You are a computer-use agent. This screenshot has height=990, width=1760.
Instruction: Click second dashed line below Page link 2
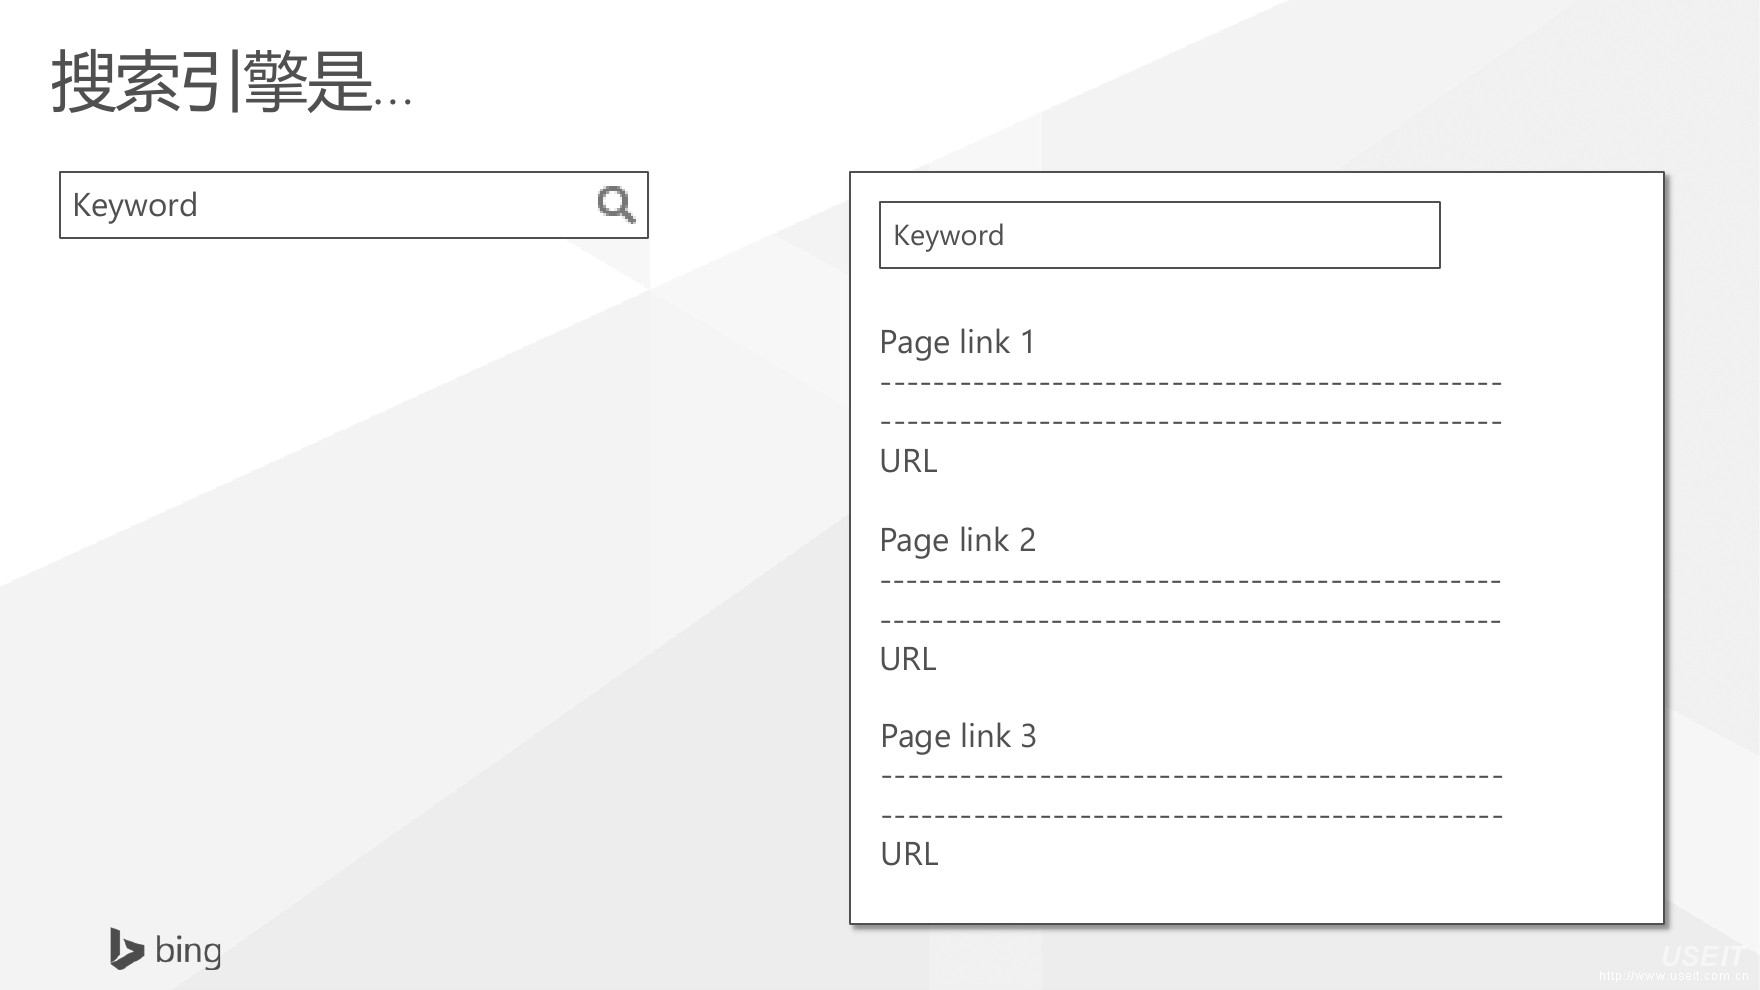tap(1190, 621)
